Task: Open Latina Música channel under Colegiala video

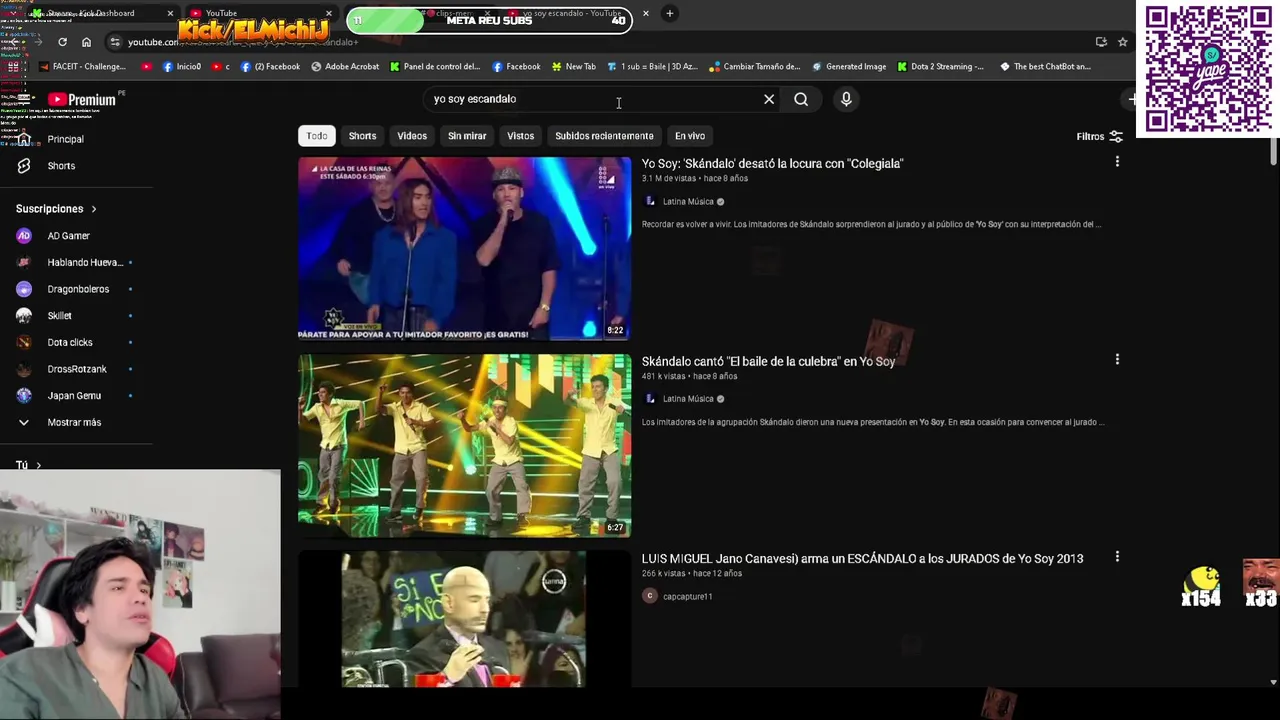Action: click(x=688, y=202)
